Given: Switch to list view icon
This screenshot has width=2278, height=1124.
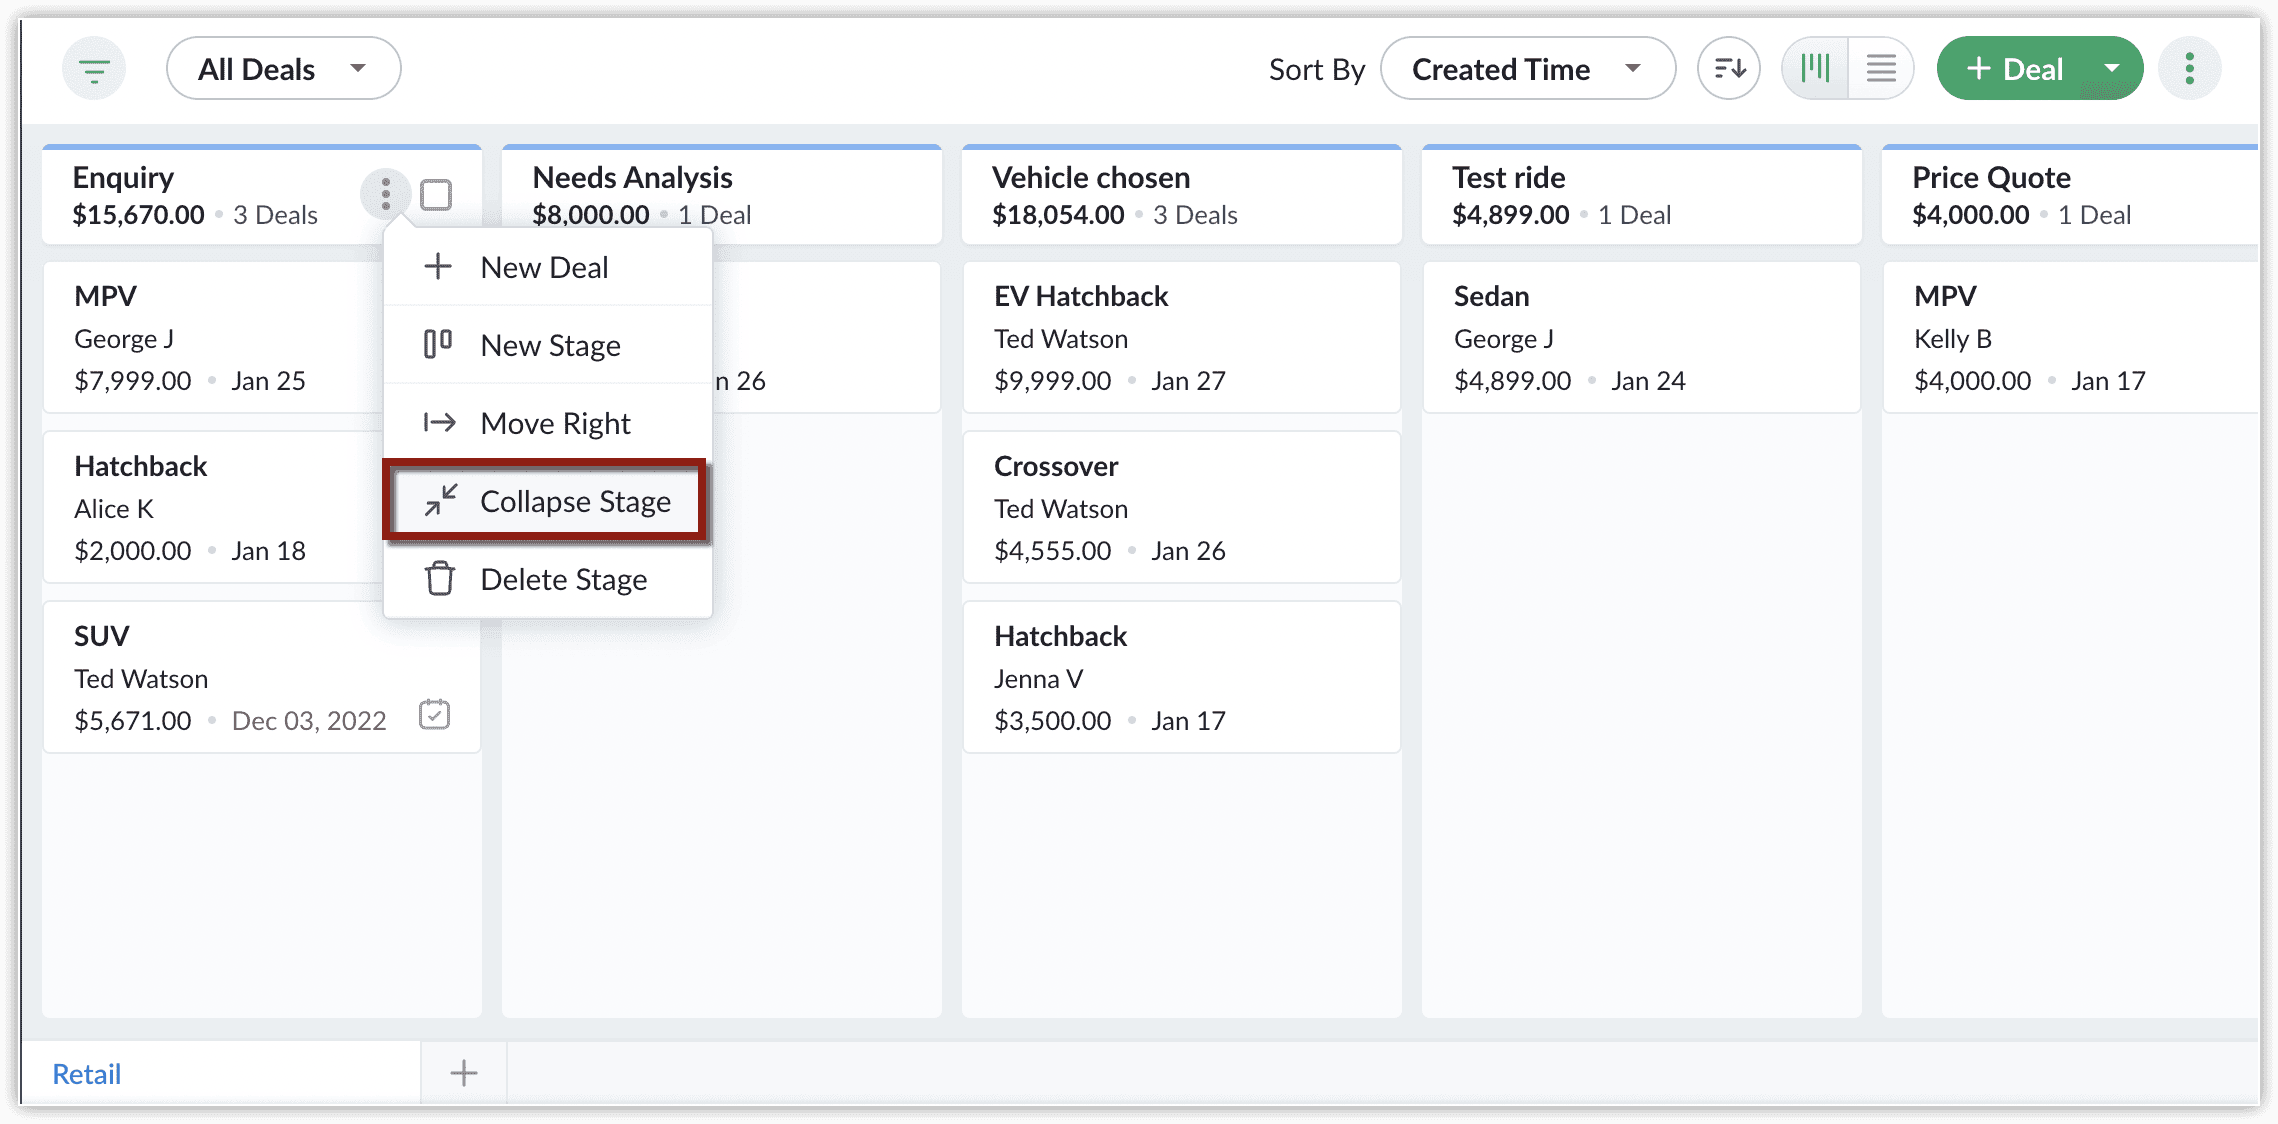Looking at the screenshot, I should [1881, 69].
